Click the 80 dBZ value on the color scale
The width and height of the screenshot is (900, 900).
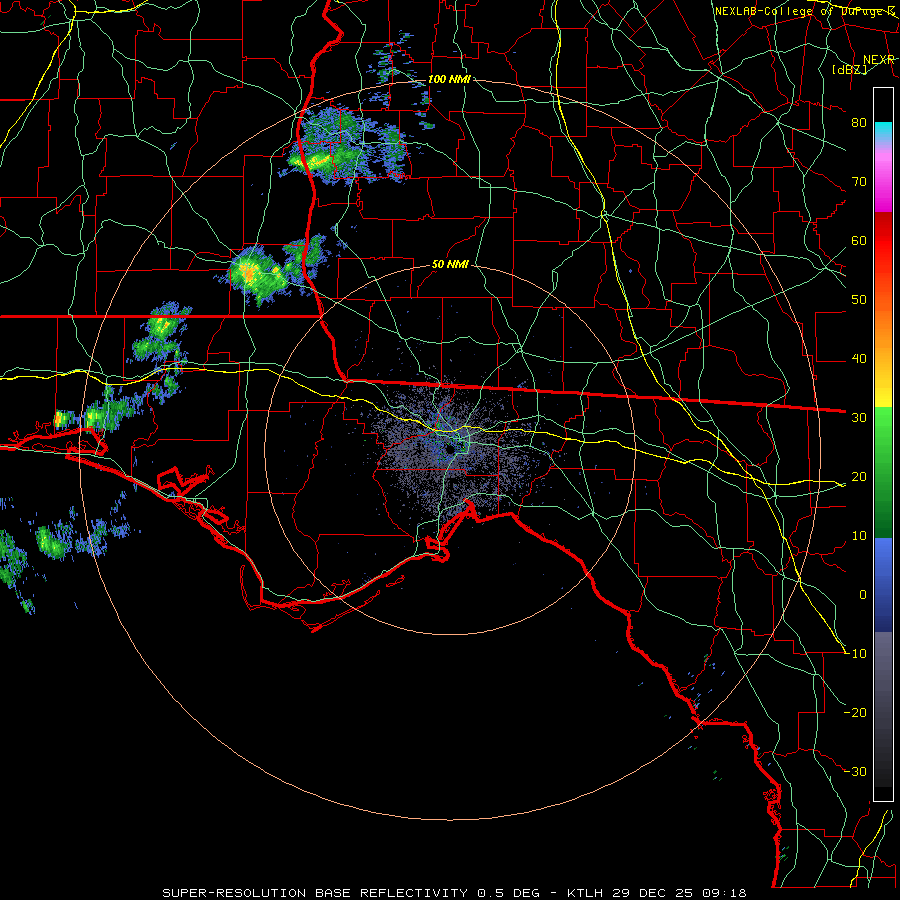click(x=859, y=123)
